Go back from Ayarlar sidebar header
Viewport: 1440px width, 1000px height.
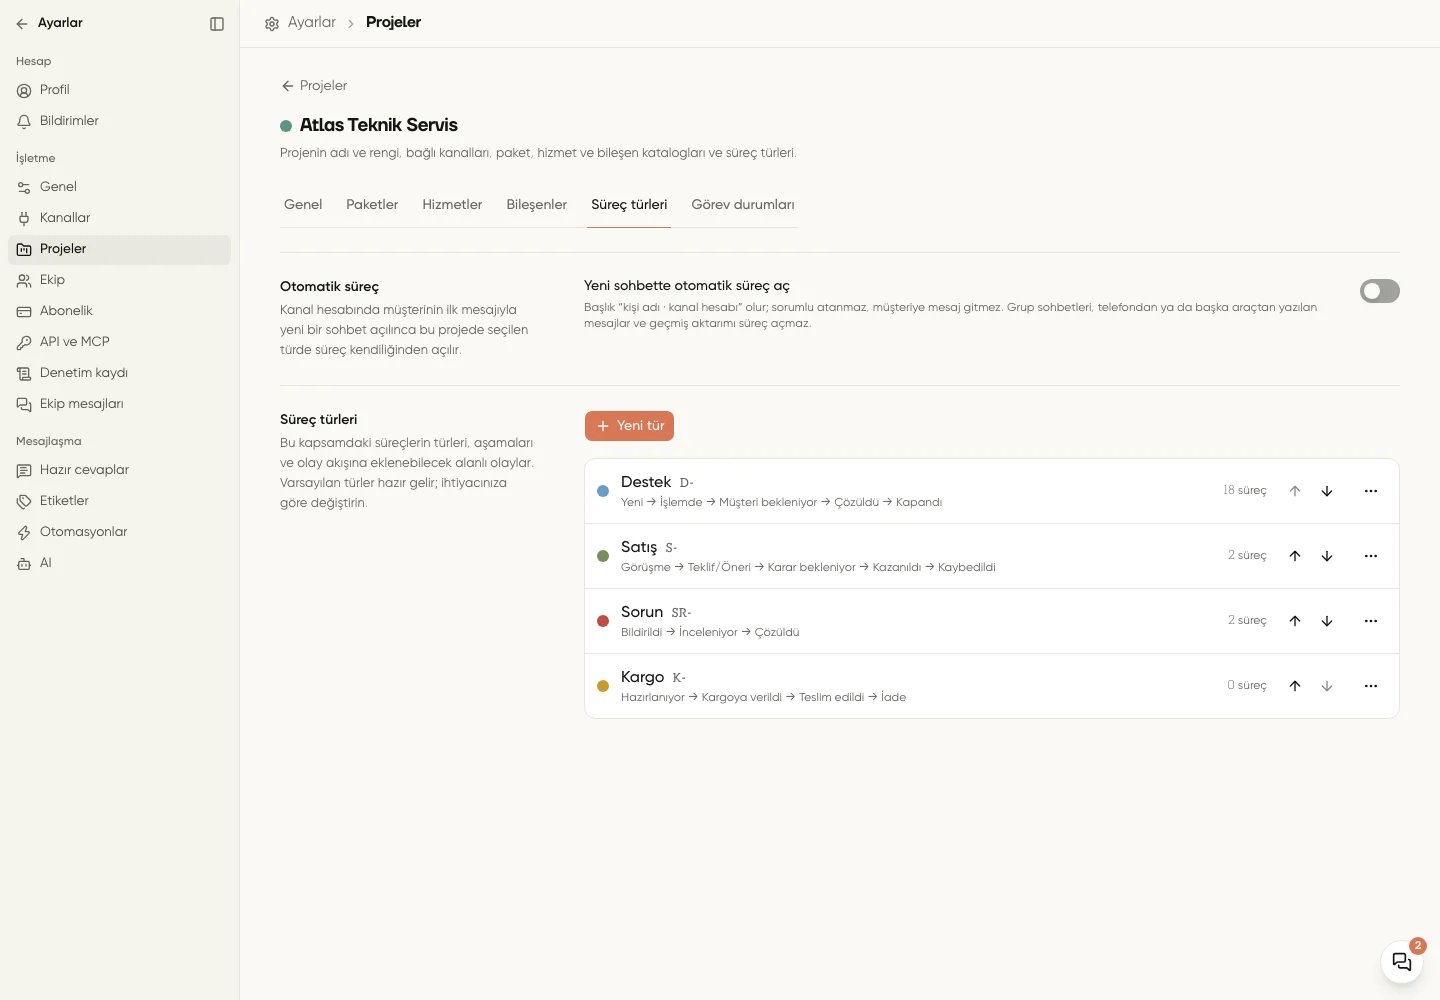pos(22,24)
